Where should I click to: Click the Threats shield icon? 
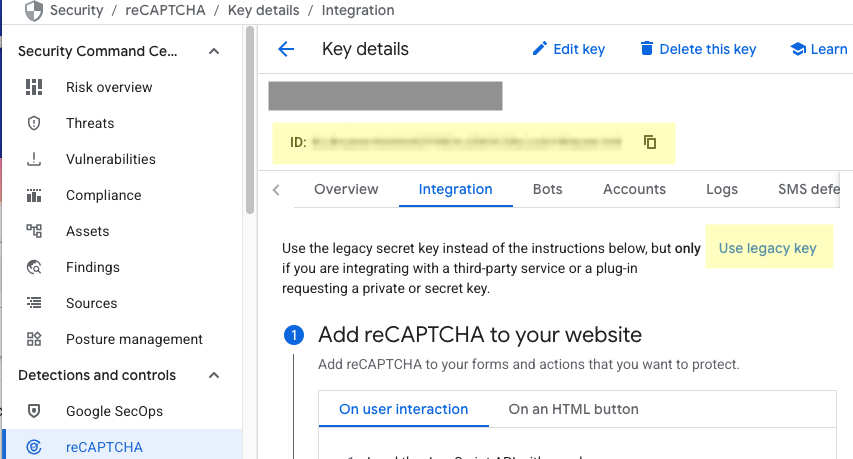coord(34,123)
